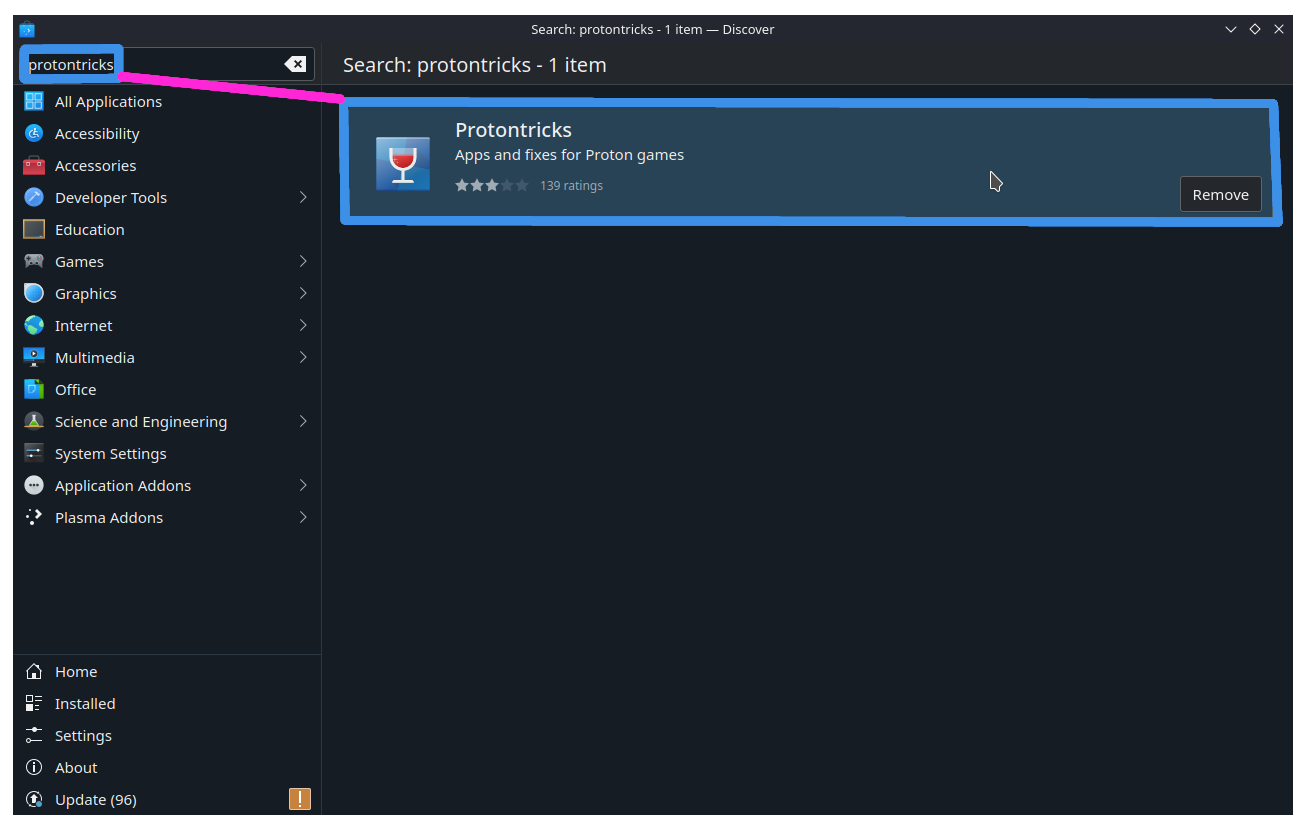Click the Graphics sphere icon
The height and width of the screenshot is (824, 1312).
coord(34,293)
